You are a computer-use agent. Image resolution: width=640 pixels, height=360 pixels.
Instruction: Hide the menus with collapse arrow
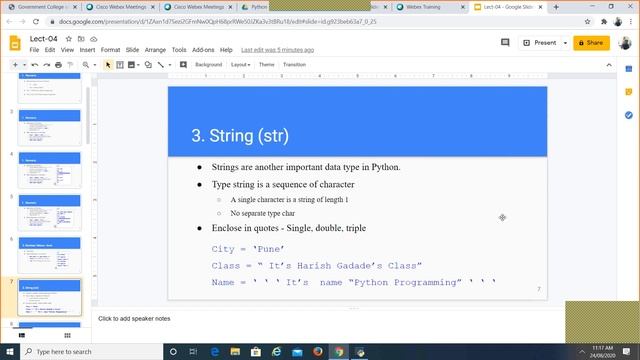609,65
